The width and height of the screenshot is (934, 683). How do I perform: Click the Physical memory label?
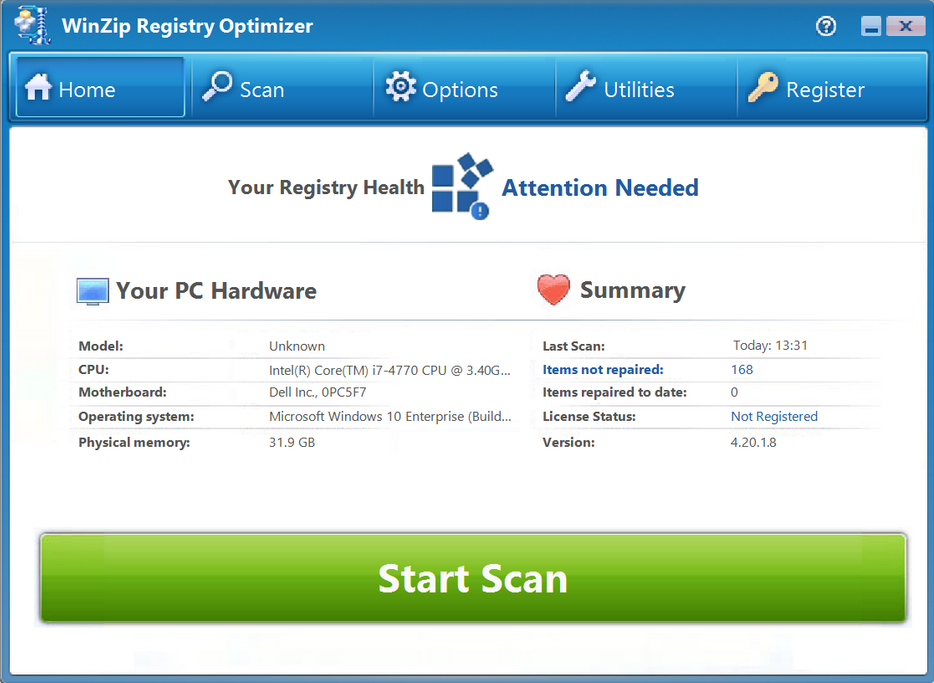(134, 442)
